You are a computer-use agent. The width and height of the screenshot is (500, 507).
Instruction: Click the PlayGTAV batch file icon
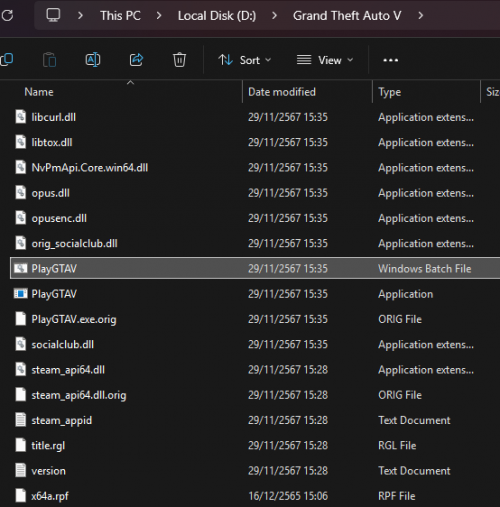click(21, 268)
